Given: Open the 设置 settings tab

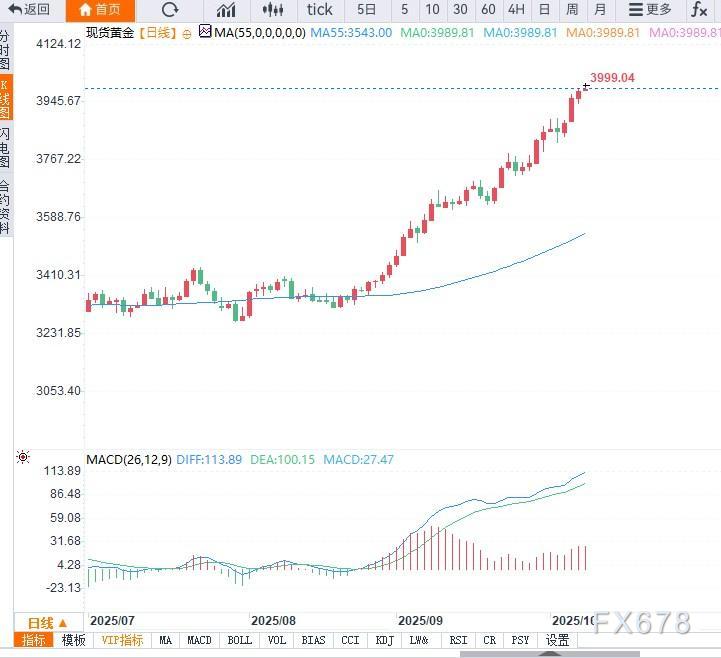Looking at the screenshot, I should pyautogui.click(x=557, y=641).
